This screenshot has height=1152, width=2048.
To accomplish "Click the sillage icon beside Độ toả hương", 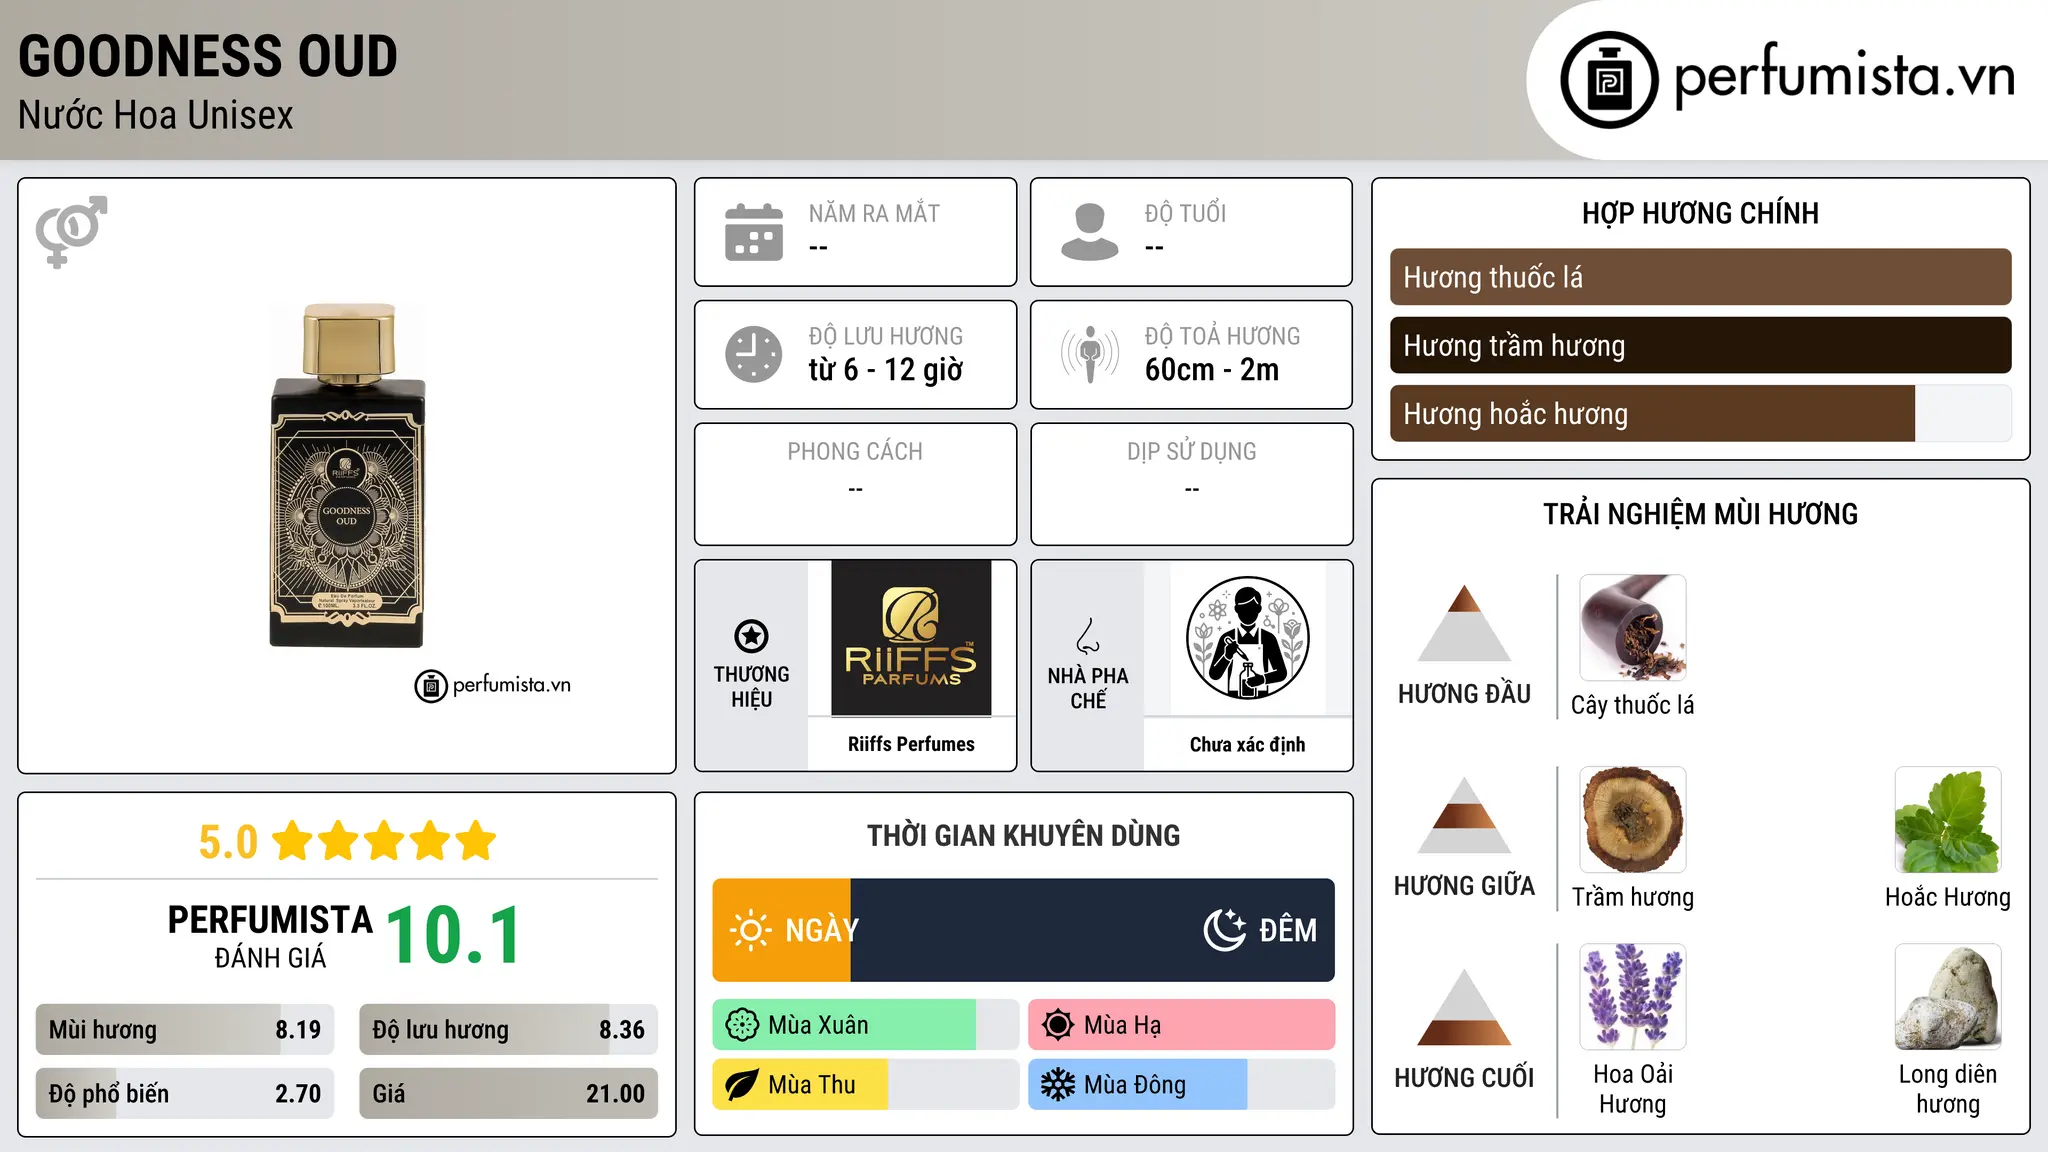I will [1089, 354].
